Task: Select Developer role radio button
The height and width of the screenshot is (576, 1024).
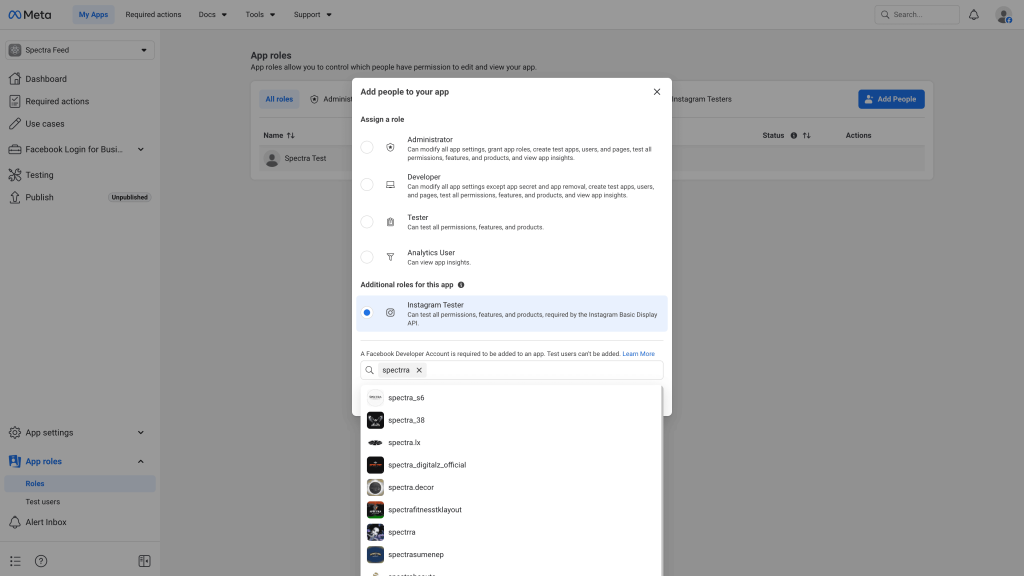Action: tap(367, 185)
